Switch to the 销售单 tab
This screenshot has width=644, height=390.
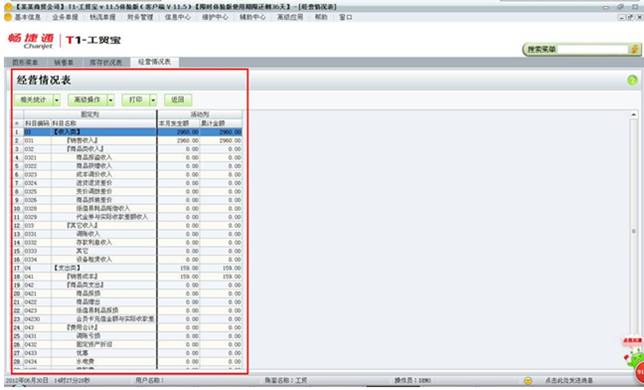[64, 62]
